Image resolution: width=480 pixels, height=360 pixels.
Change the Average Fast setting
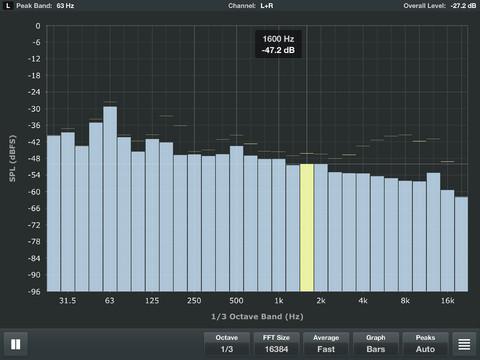[326, 344]
